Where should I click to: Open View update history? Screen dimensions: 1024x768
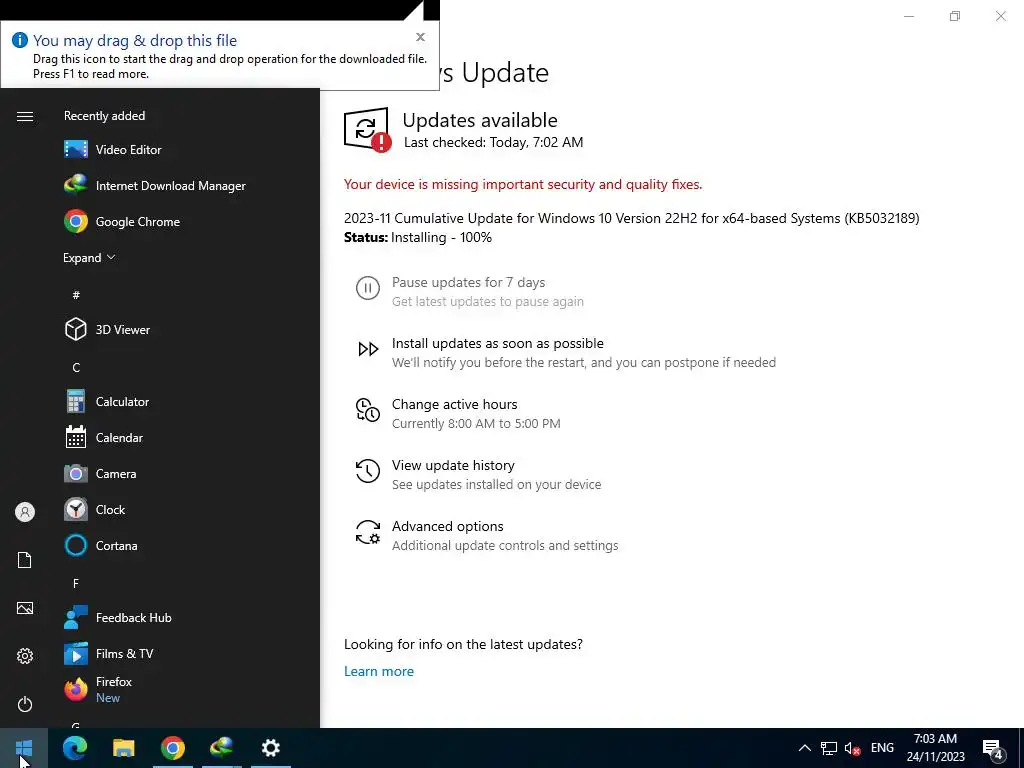tap(477, 474)
